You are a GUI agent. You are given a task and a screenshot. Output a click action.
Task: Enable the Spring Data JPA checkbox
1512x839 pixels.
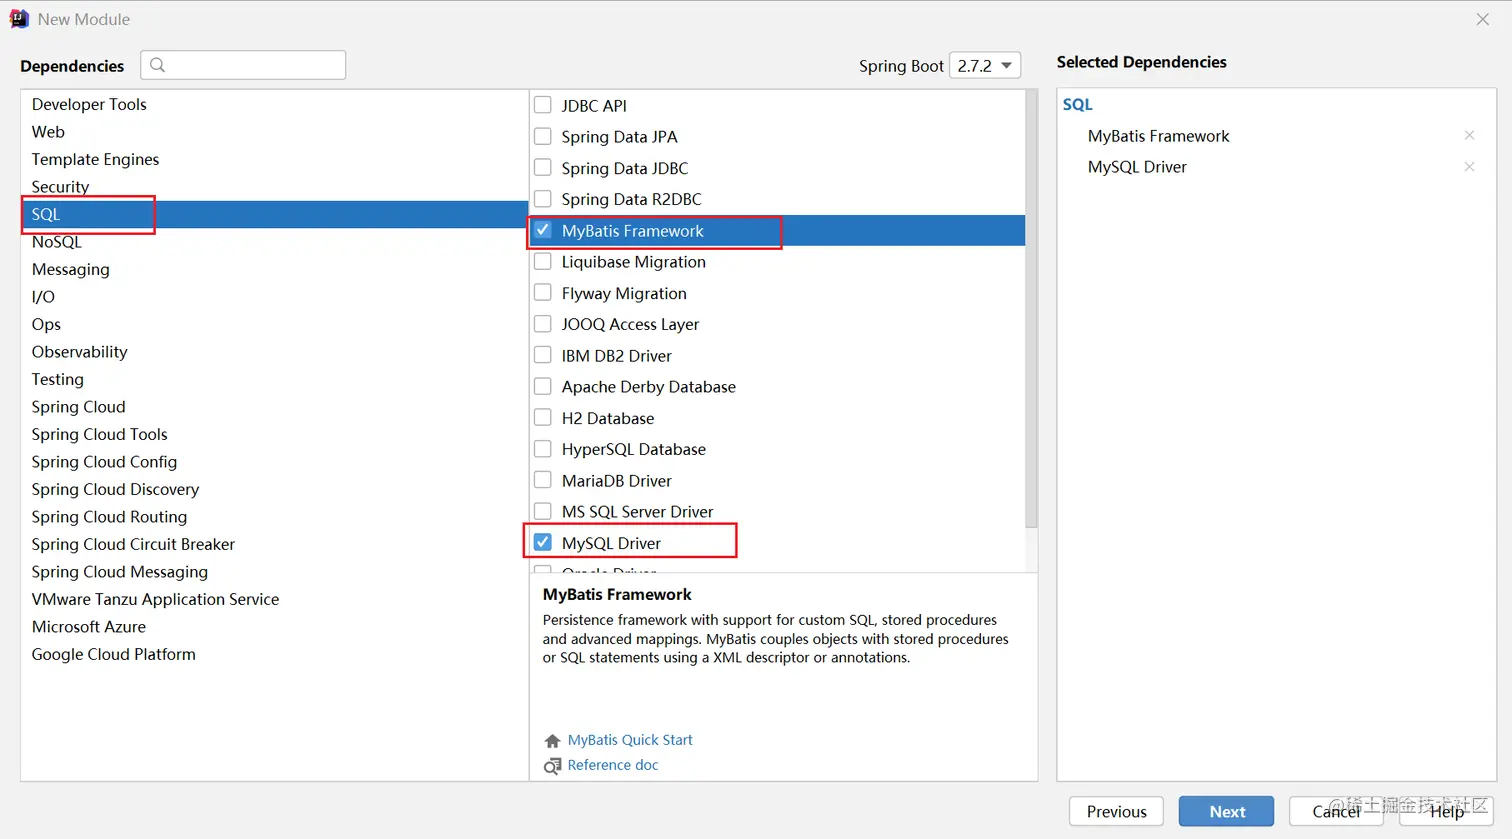coord(543,136)
